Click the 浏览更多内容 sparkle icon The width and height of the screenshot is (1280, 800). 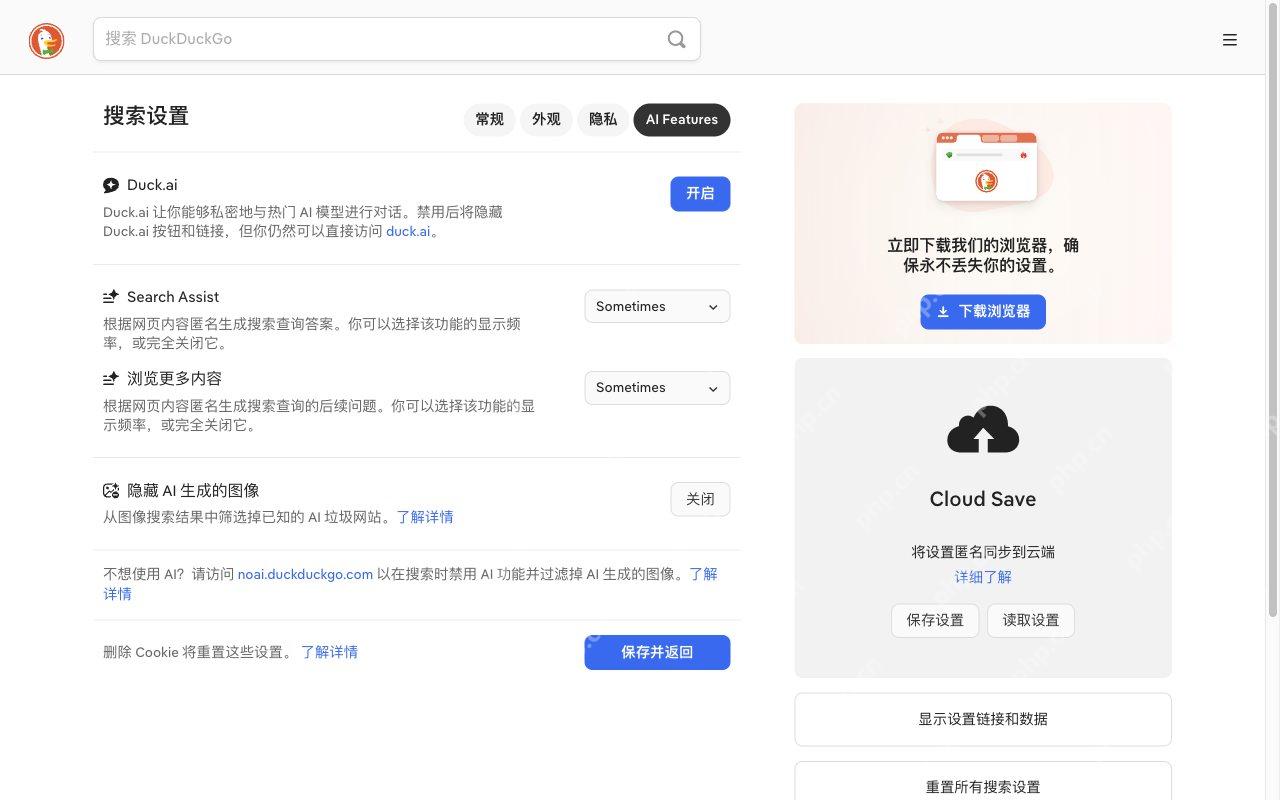(111, 379)
